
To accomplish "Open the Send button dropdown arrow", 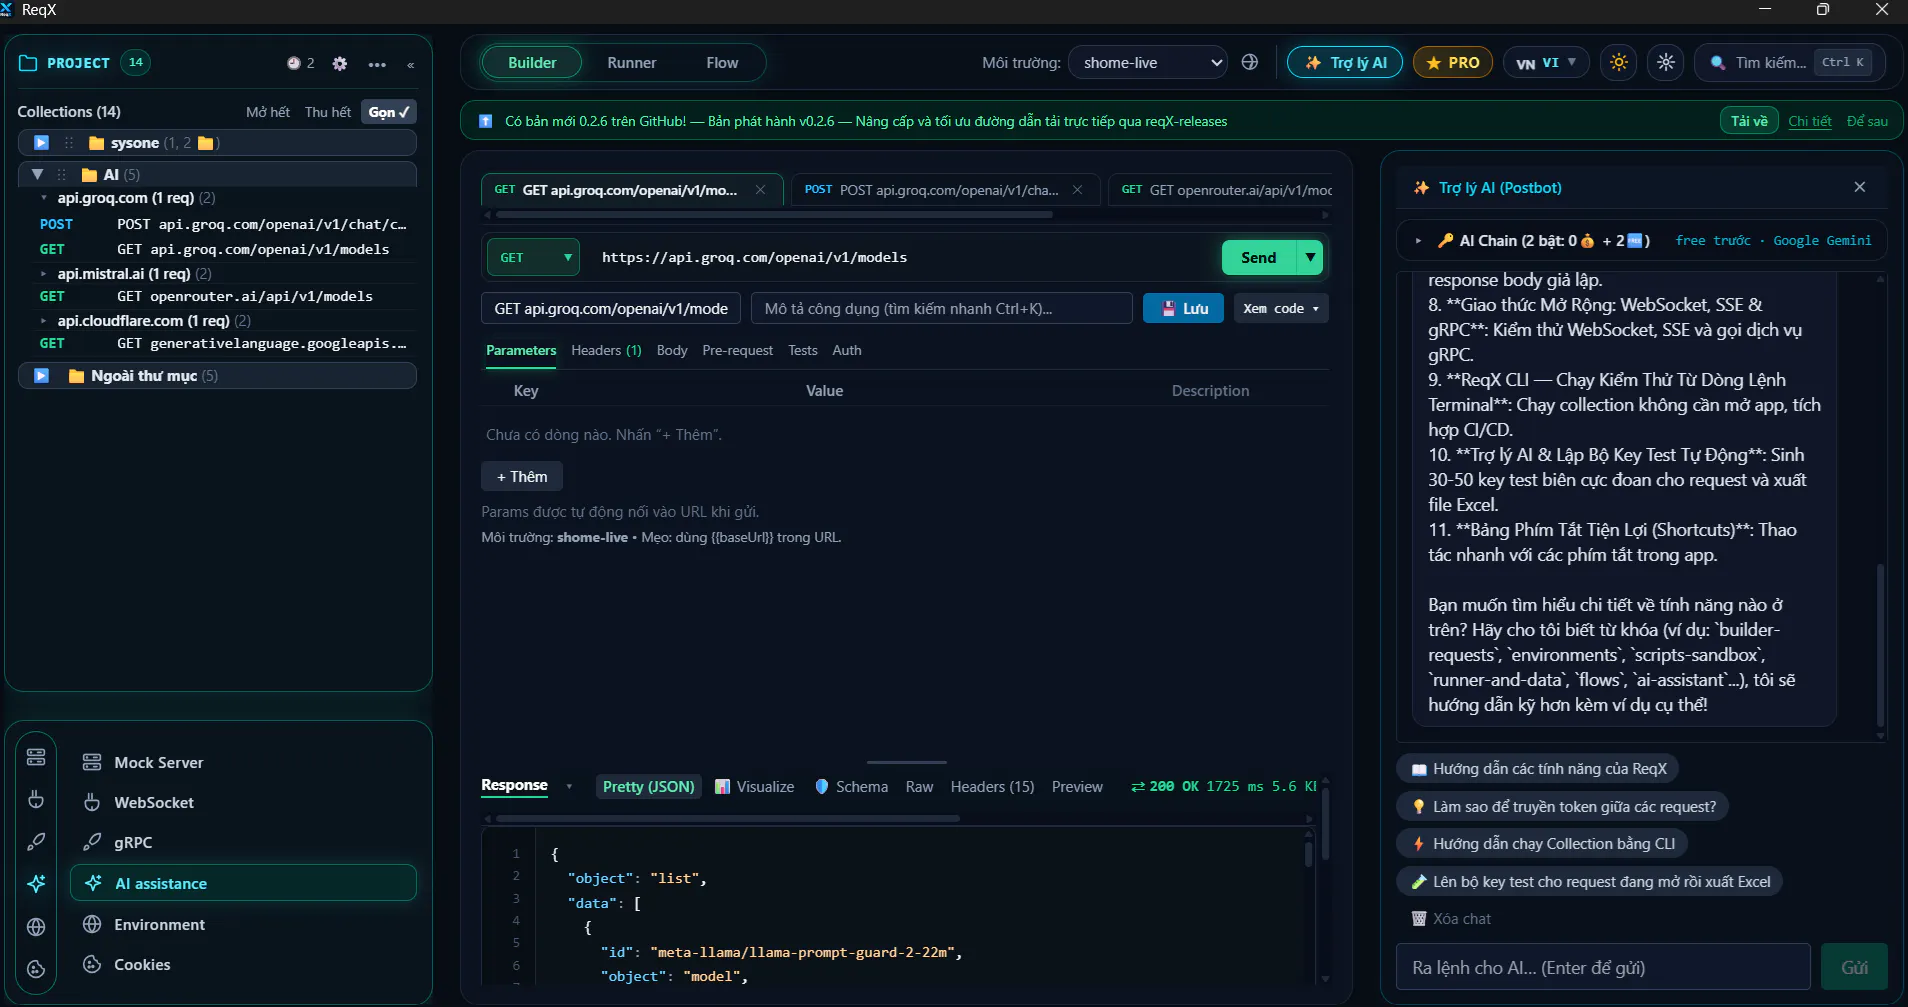I will (1310, 258).
